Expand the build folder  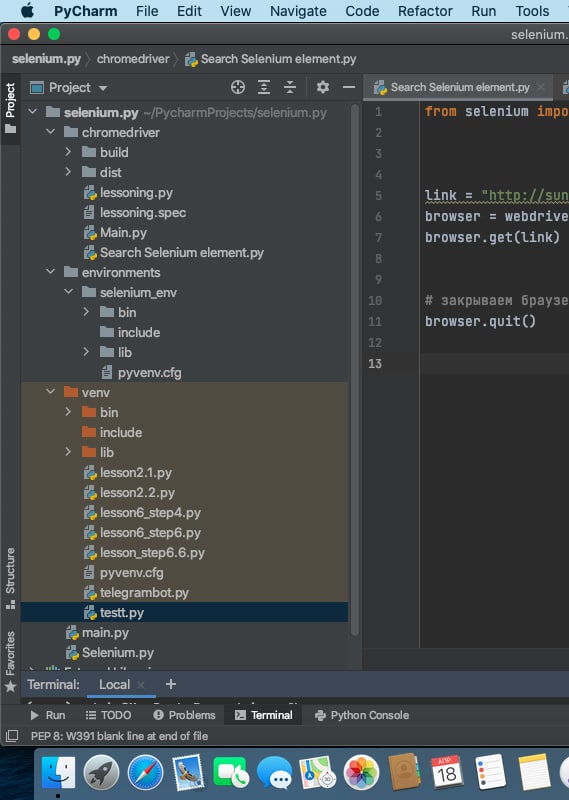pyautogui.click(x=68, y=152)
